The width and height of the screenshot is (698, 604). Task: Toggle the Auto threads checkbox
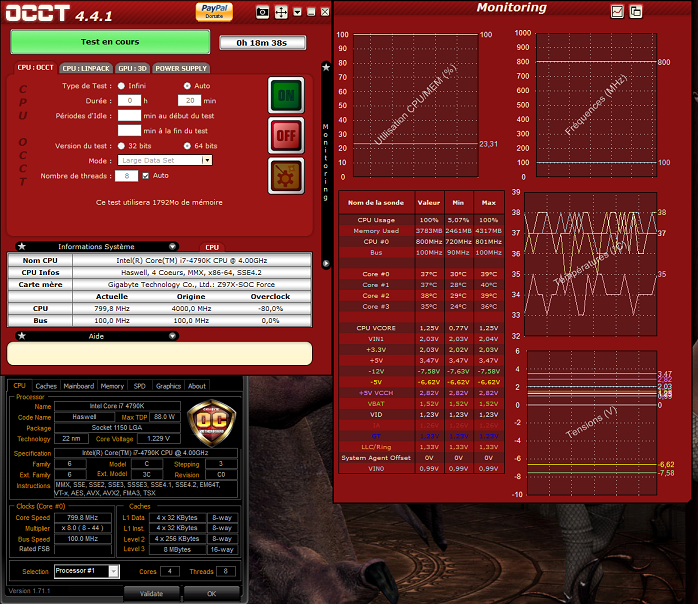(x=146, y=176)
